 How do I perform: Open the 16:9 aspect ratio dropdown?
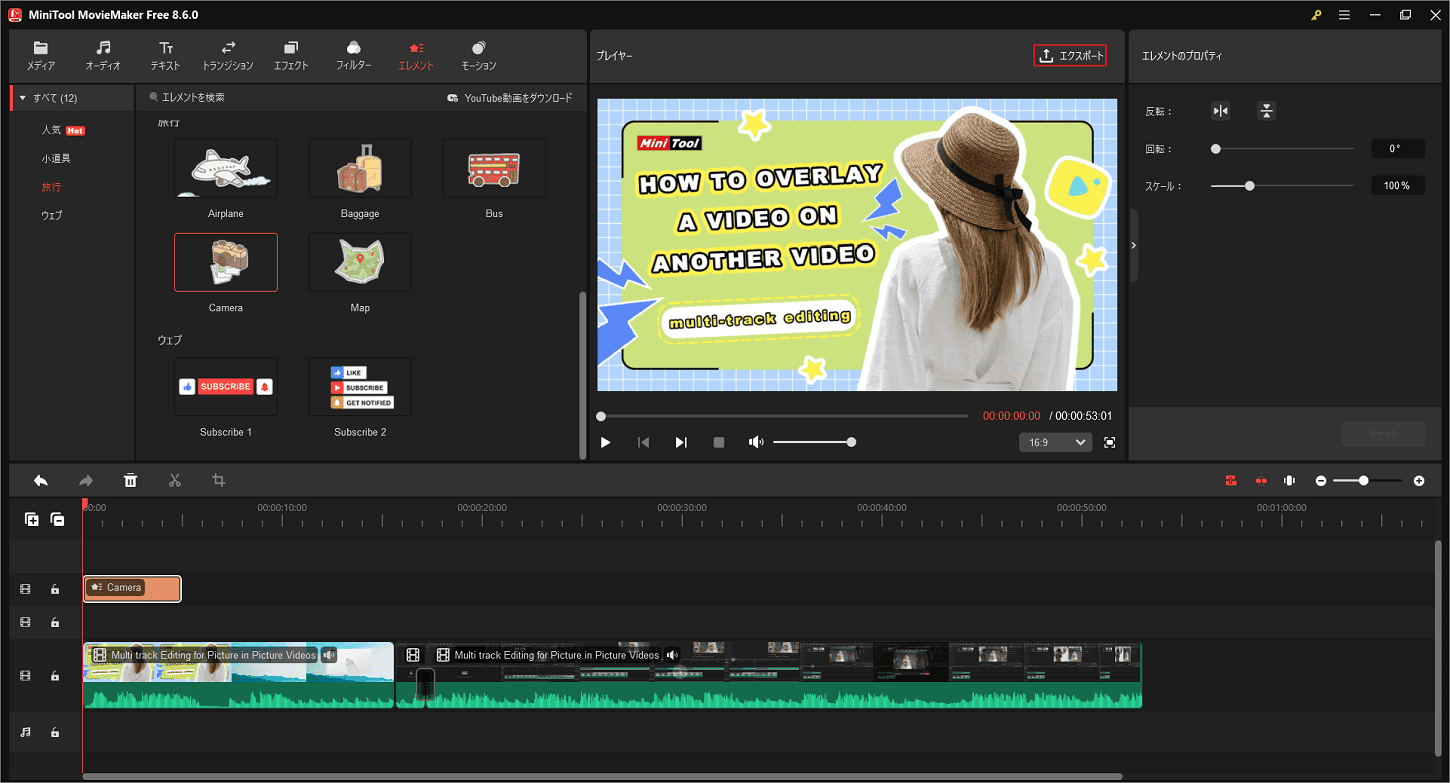(1055, 441)
